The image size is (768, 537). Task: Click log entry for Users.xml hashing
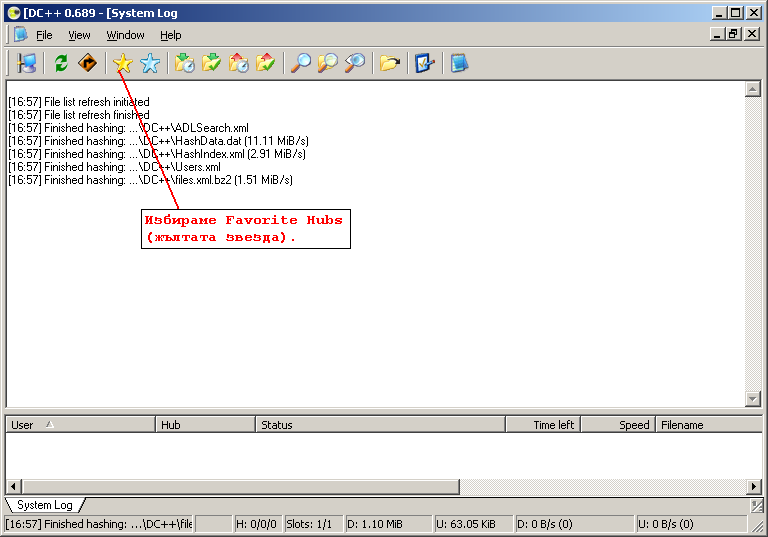[x=114, y=167]
